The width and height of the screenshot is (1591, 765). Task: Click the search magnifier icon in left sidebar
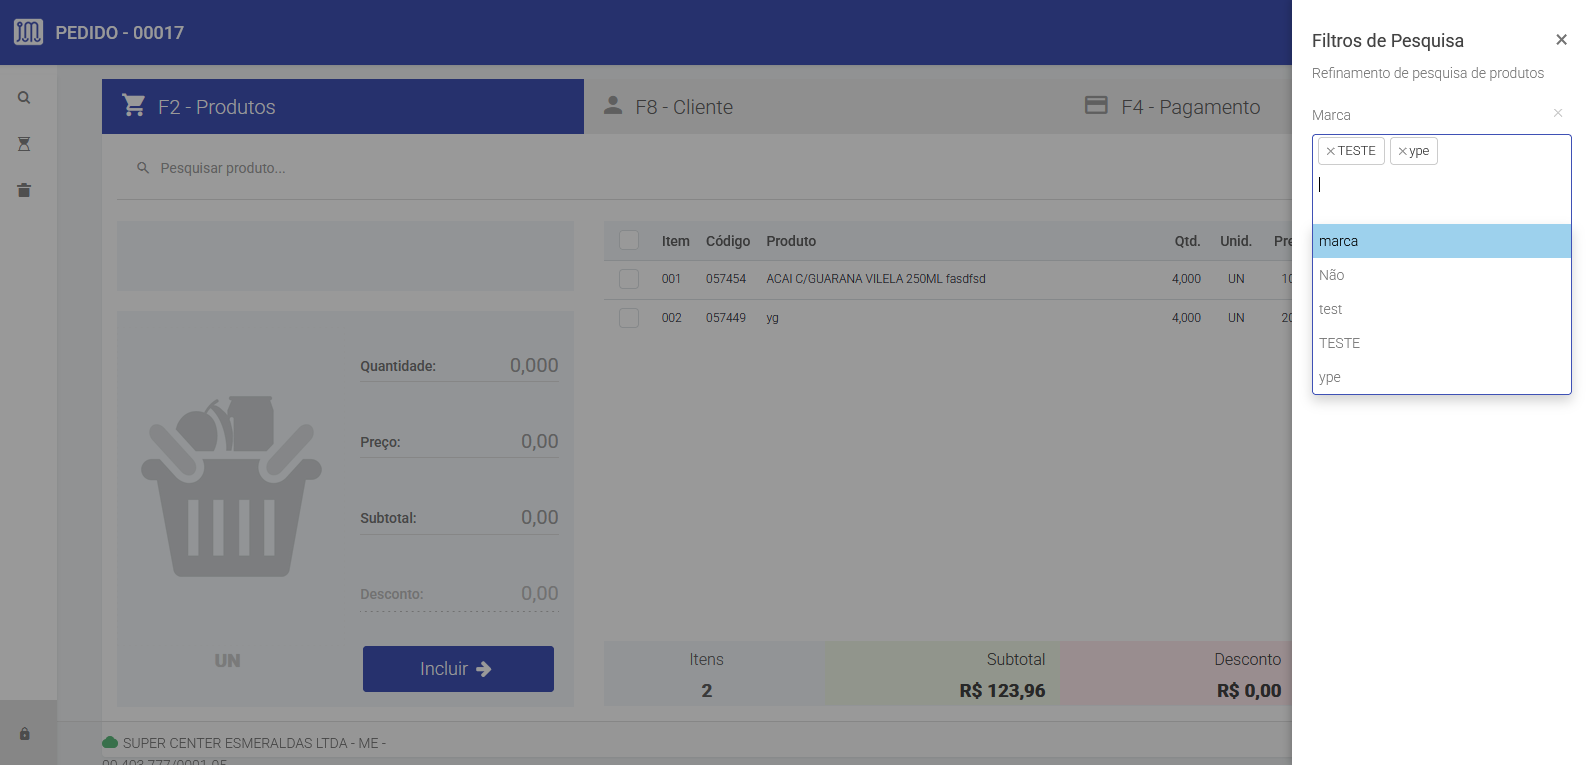tap(24, 98)
